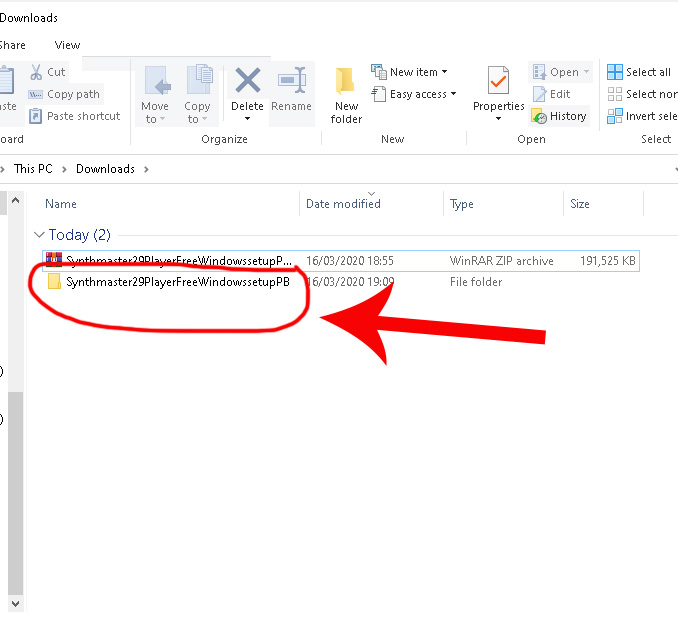Sort files by Date modified column
This screenshot has width=678, height=626.
coord(343,204)
